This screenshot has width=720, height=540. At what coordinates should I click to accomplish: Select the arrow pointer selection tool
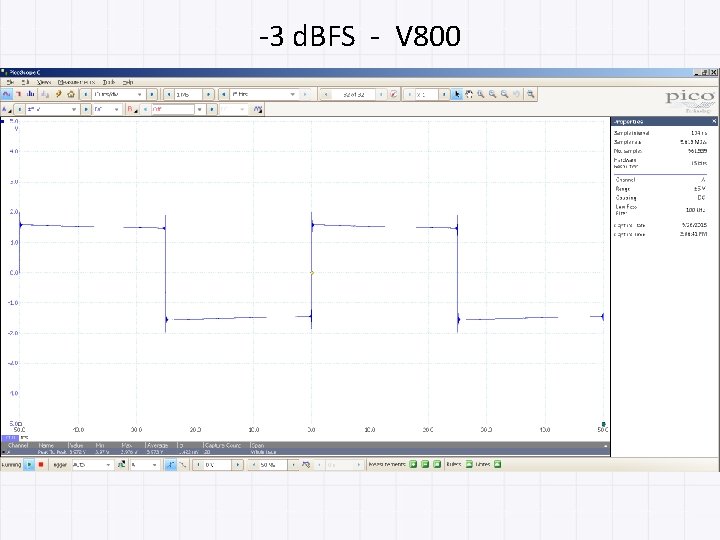pyautogui.click(x=457, y=94)
